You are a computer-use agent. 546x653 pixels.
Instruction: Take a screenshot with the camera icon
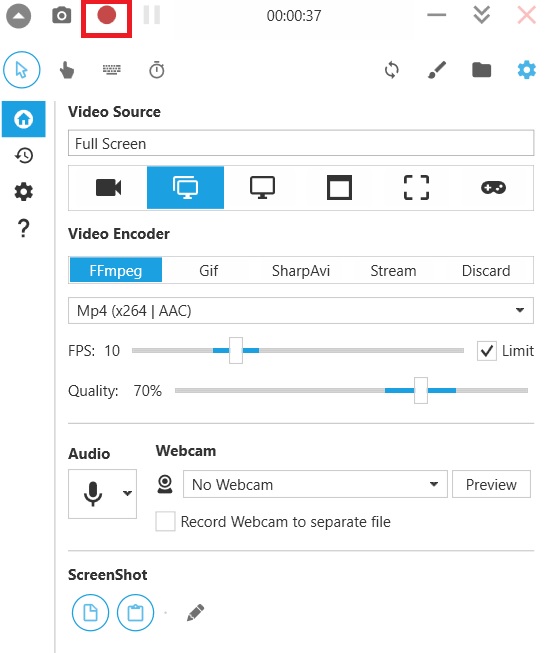[62, 16]
